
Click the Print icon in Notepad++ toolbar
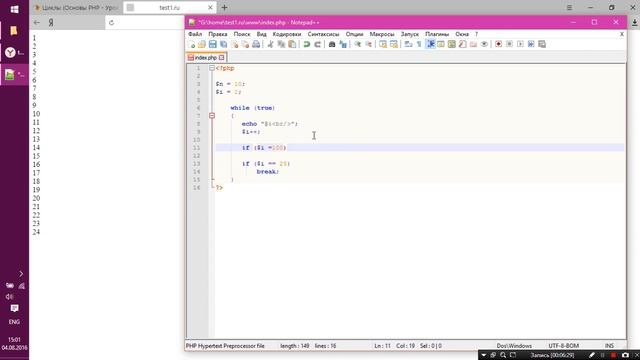(x=256, y=44)
